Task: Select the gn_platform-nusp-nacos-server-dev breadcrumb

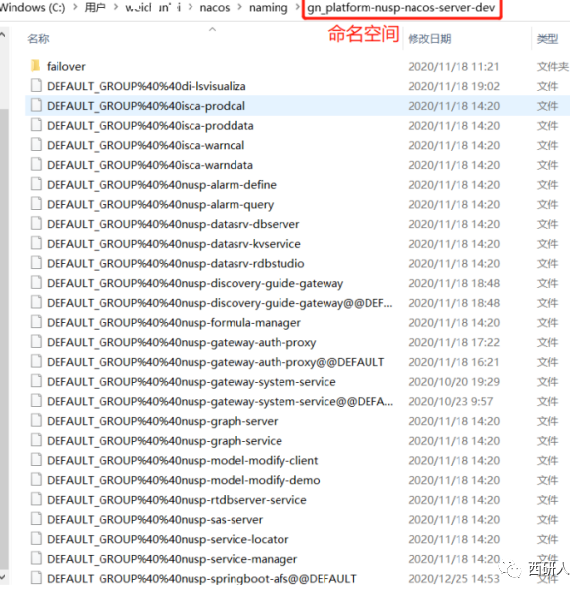Action: pyautogui.click(x=401, y=8)
